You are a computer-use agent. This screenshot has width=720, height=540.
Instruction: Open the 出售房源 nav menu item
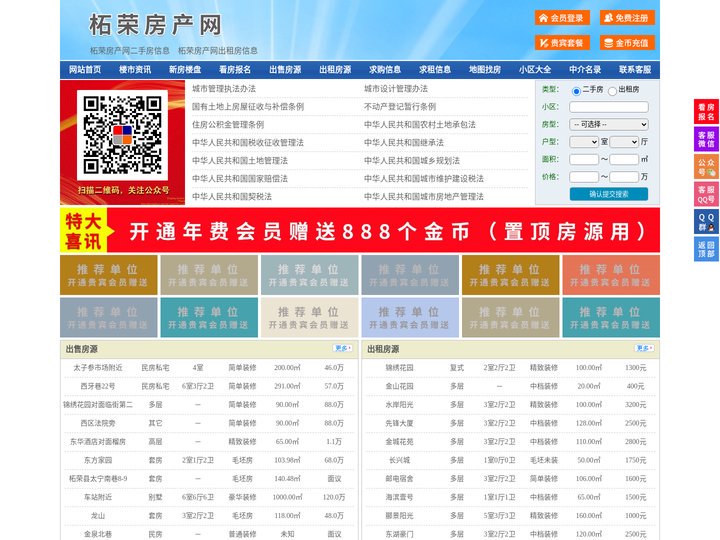285,70
